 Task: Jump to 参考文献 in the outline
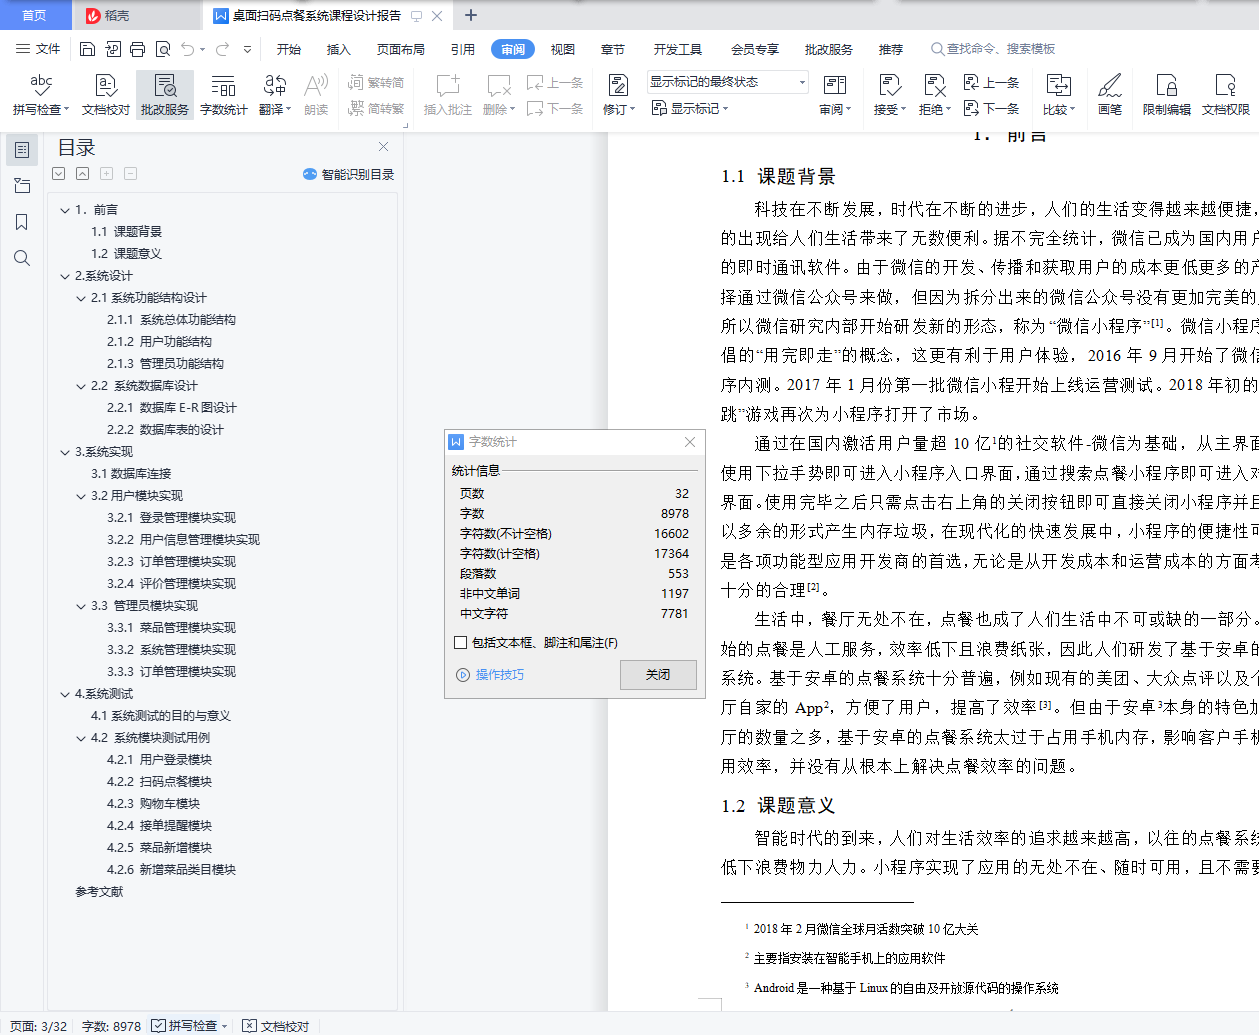pos(99,892)
